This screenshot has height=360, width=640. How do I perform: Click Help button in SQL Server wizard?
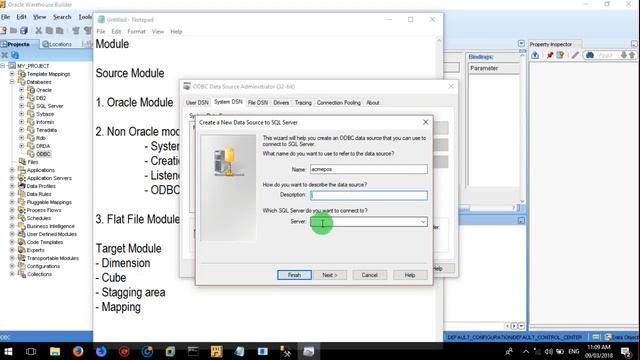point(410,275)
